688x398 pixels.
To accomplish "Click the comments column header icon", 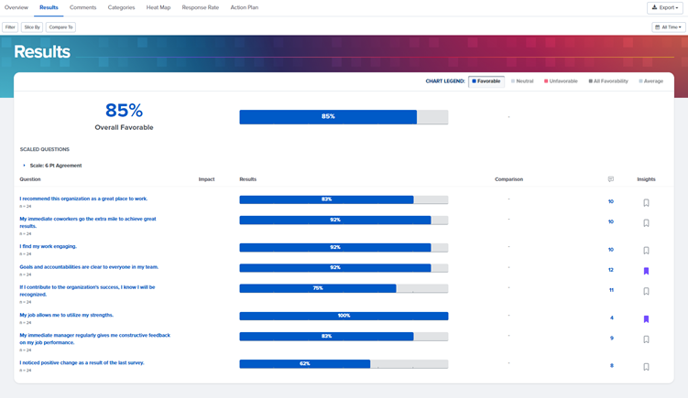I will [611, 179].
